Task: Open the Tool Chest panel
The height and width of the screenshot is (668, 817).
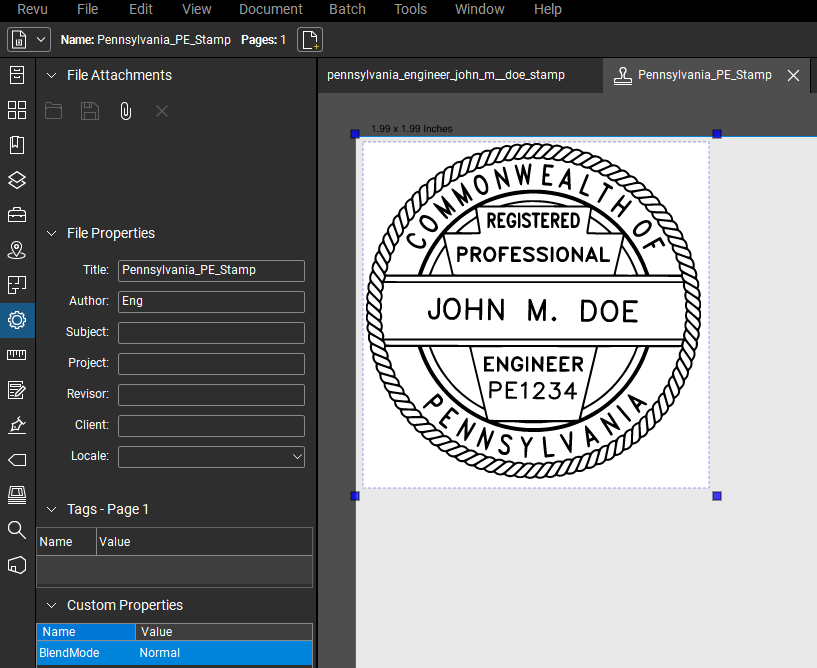Action: click(x=16, y=215)
